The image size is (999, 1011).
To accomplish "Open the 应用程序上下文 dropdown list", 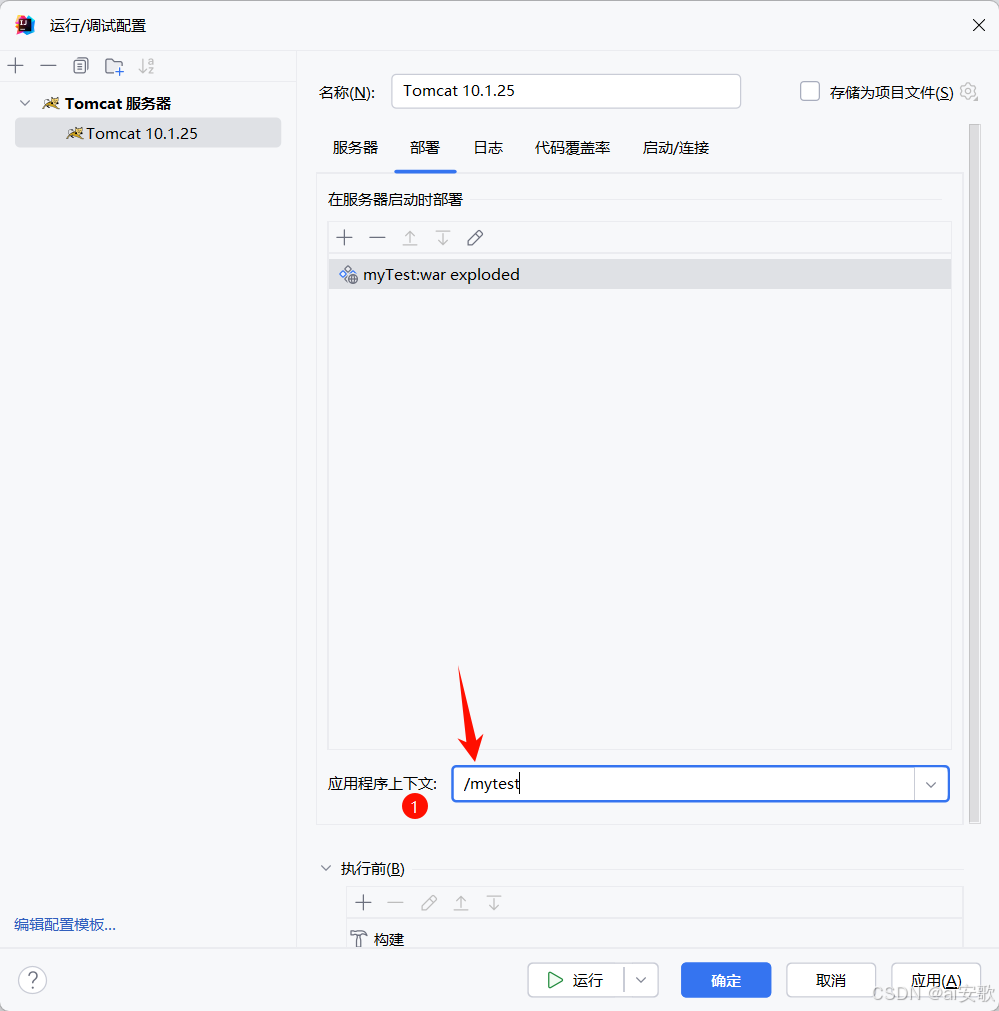I will [x=931, y=784].
